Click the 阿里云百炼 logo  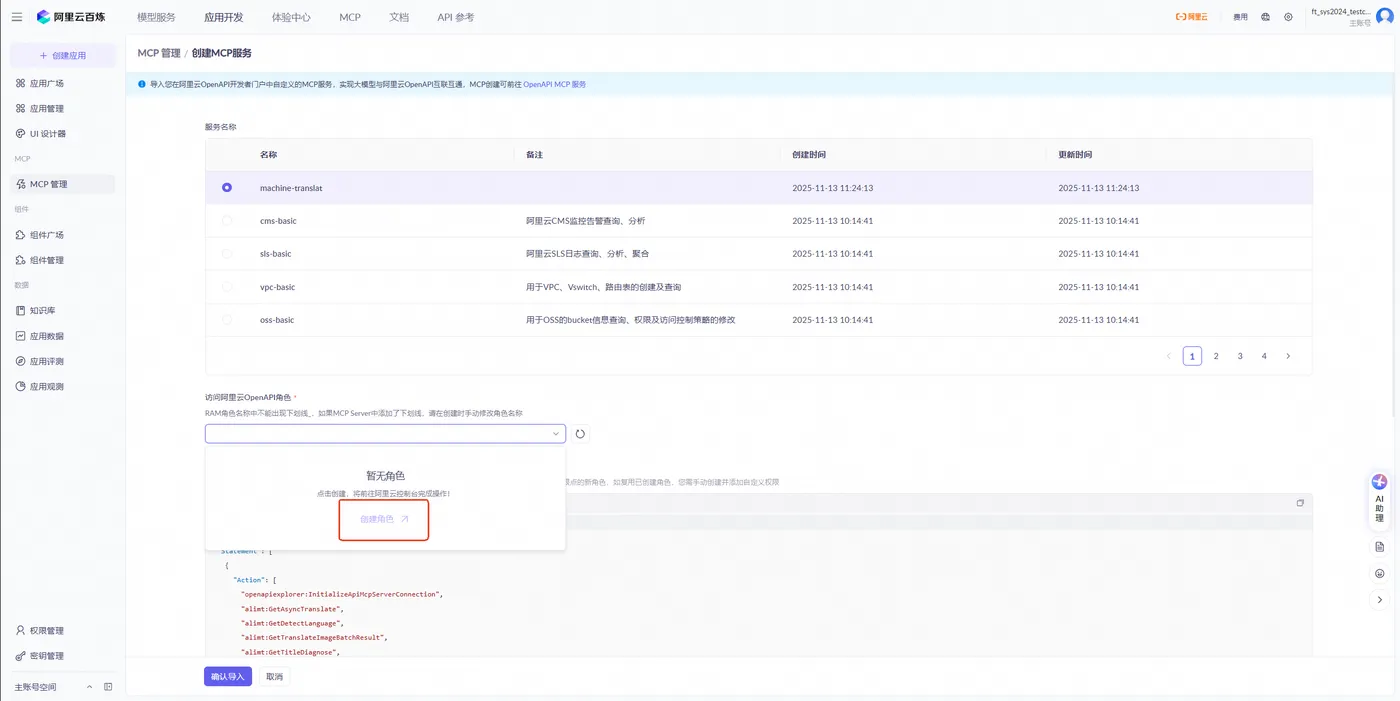tap(70, 17)
